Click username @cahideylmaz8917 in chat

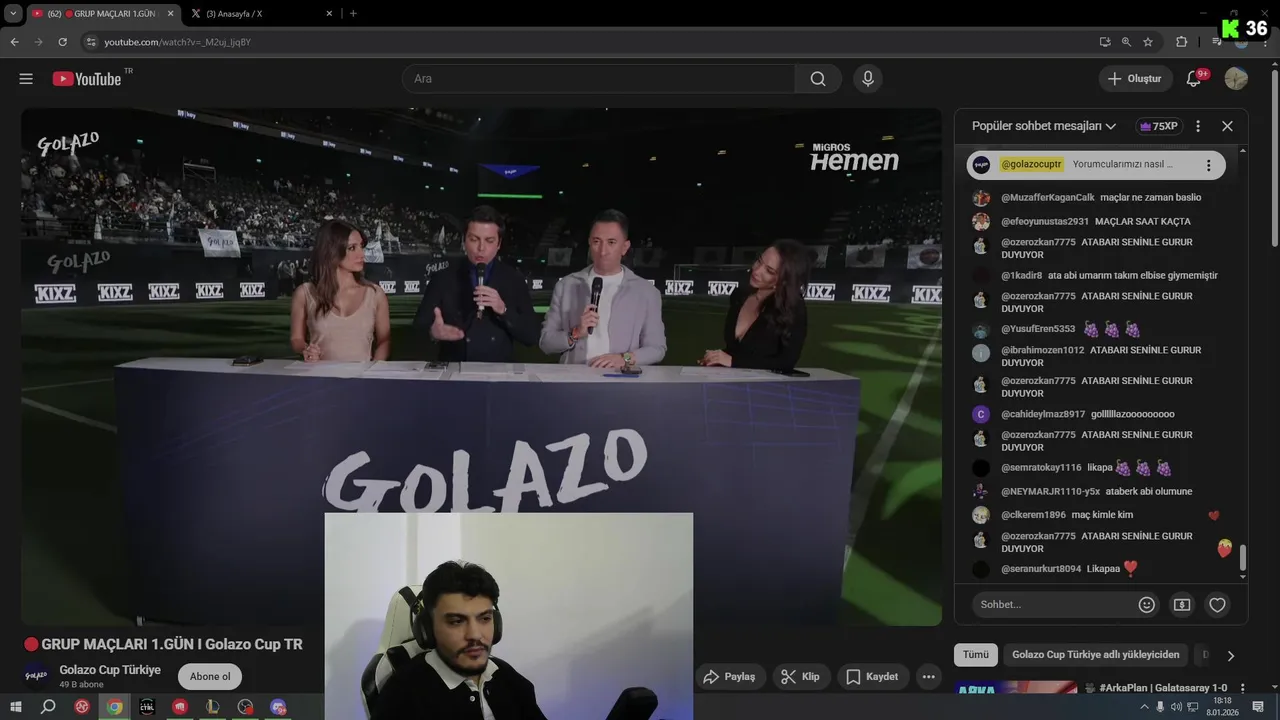(x=1043, y=414)
